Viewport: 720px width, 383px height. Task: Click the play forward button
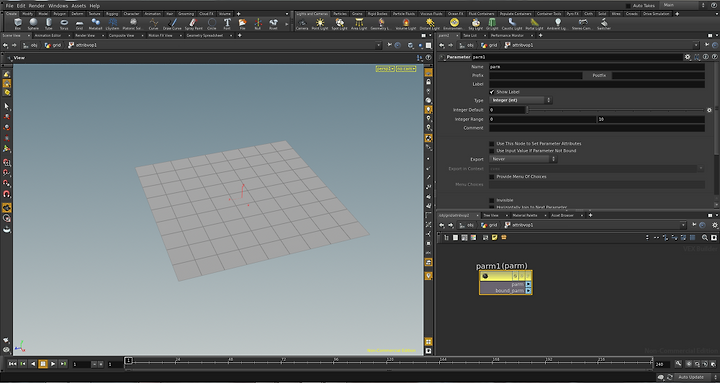53,364
